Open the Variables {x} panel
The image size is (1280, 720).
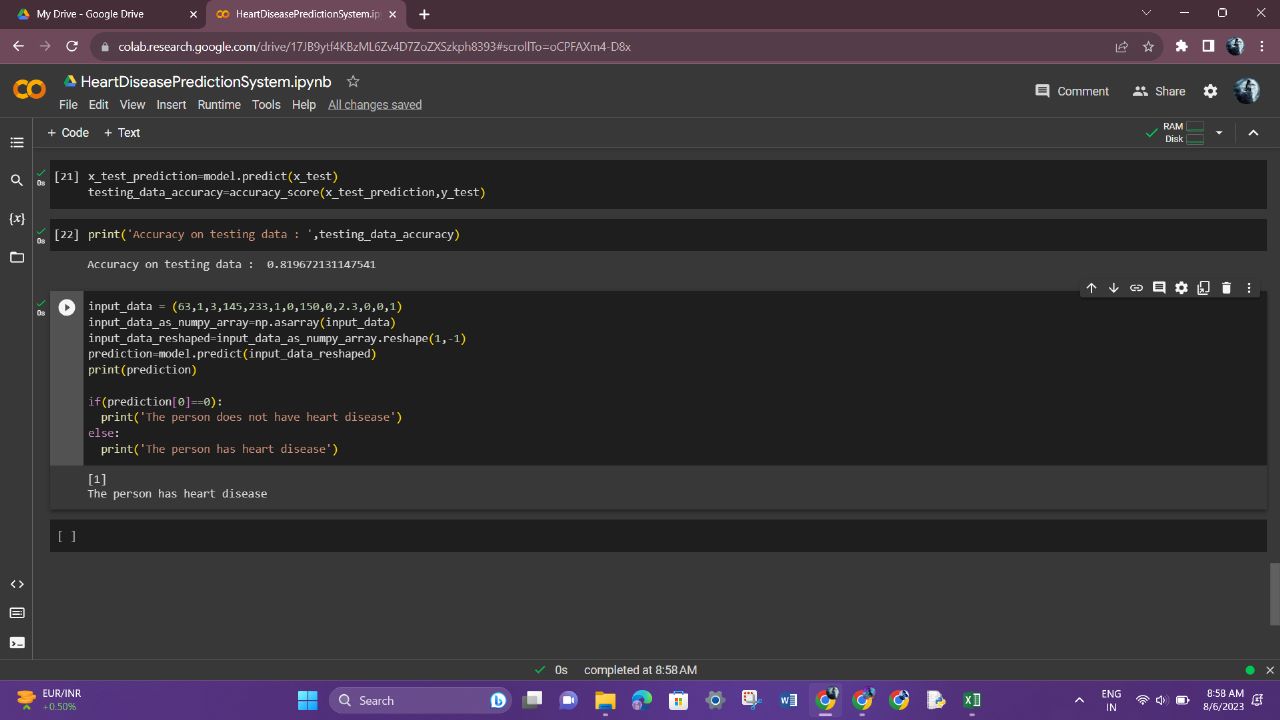coord(17,218)
